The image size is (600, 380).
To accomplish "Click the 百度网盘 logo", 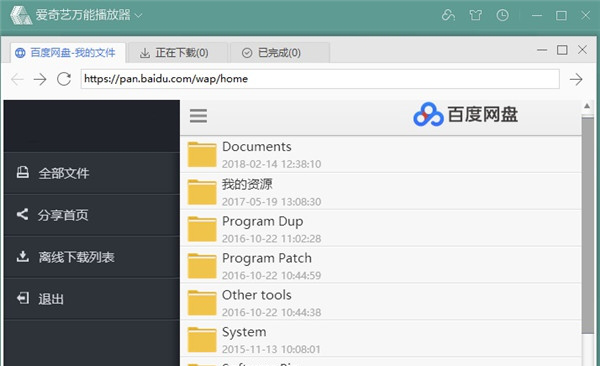I will click(x=465, y=114).
